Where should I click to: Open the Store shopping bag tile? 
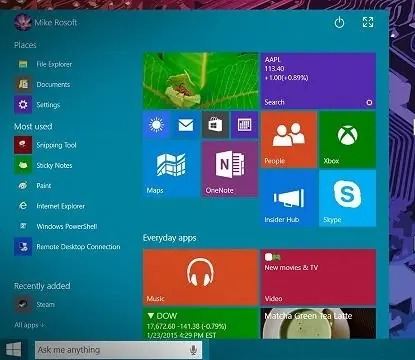coord(215,125)
